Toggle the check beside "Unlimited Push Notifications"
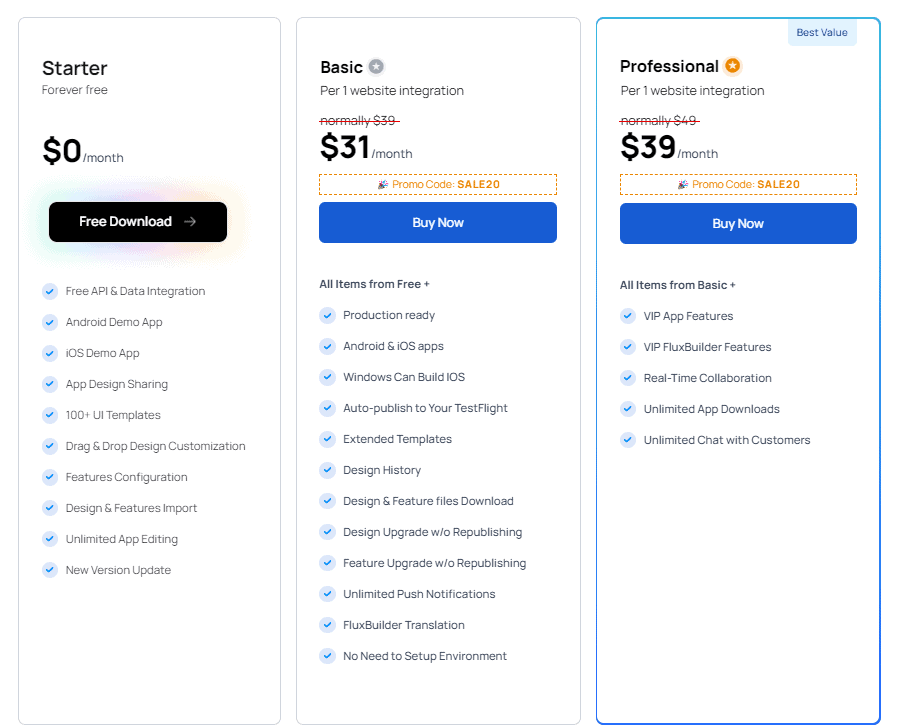The width and height of the screenshot is (909, 727). click(x=327, y=593)
